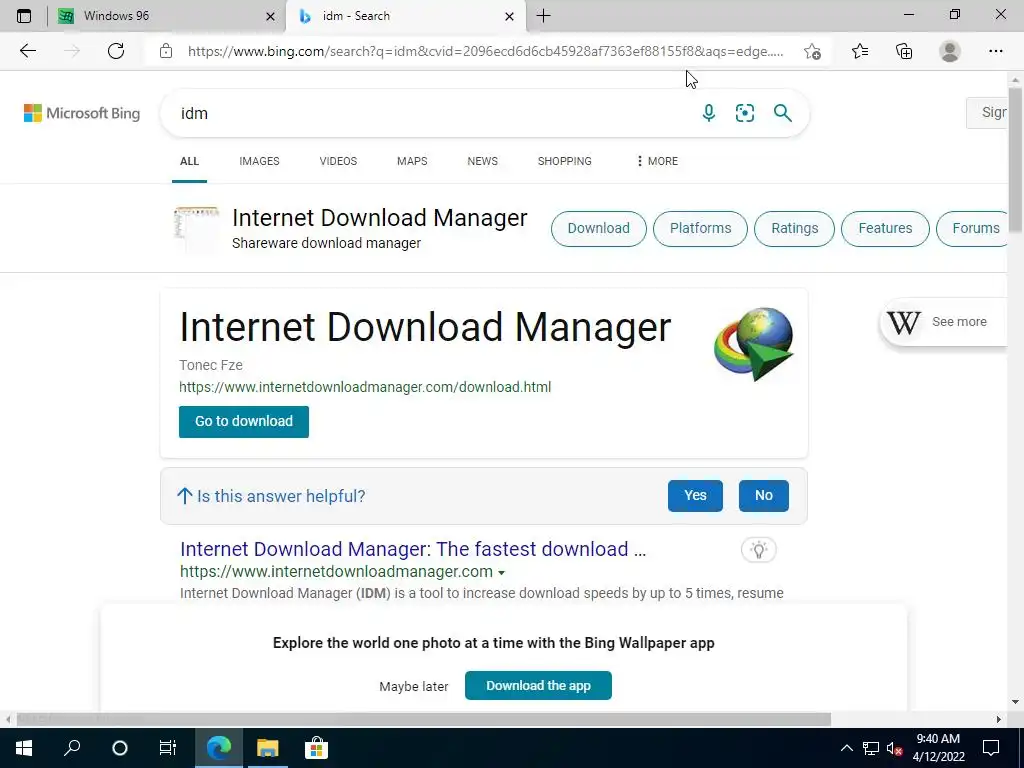The height and width of the screenshot is (768, 1024).
Task: Expand the MORE search categories menu
Action: (657, 161)
